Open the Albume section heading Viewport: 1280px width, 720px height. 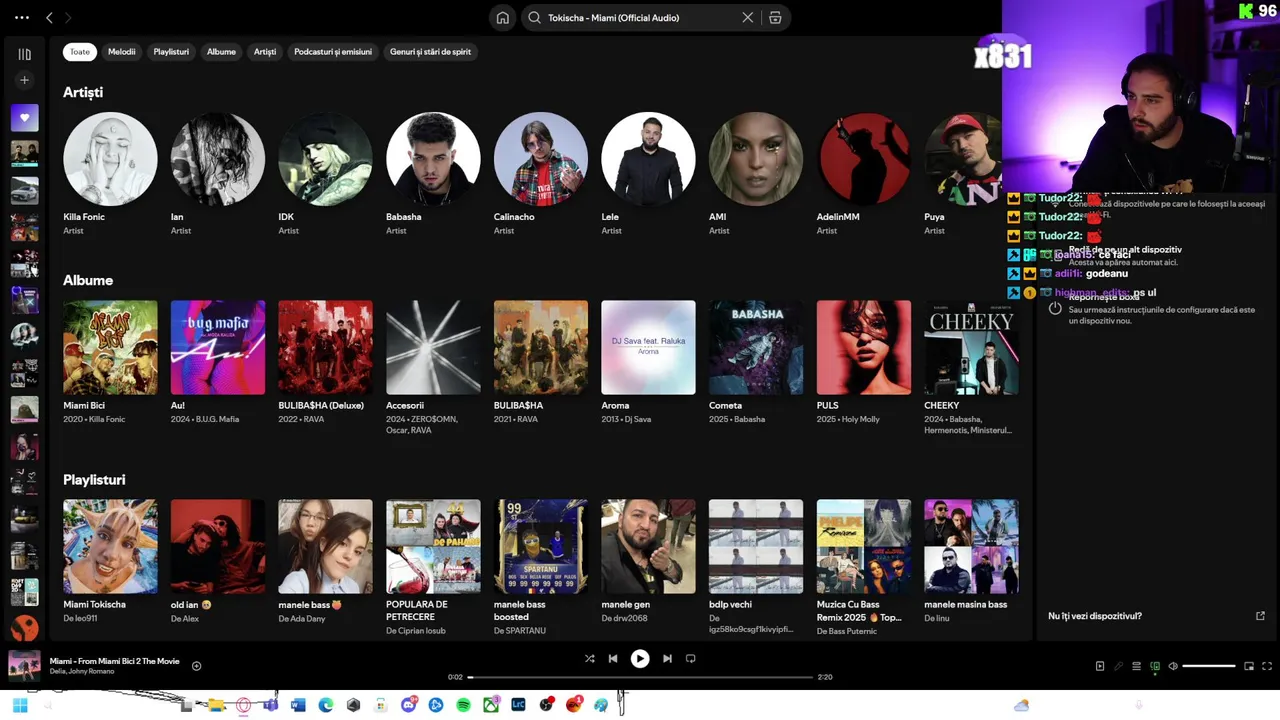pyautogui.click(x=88, y=280)
